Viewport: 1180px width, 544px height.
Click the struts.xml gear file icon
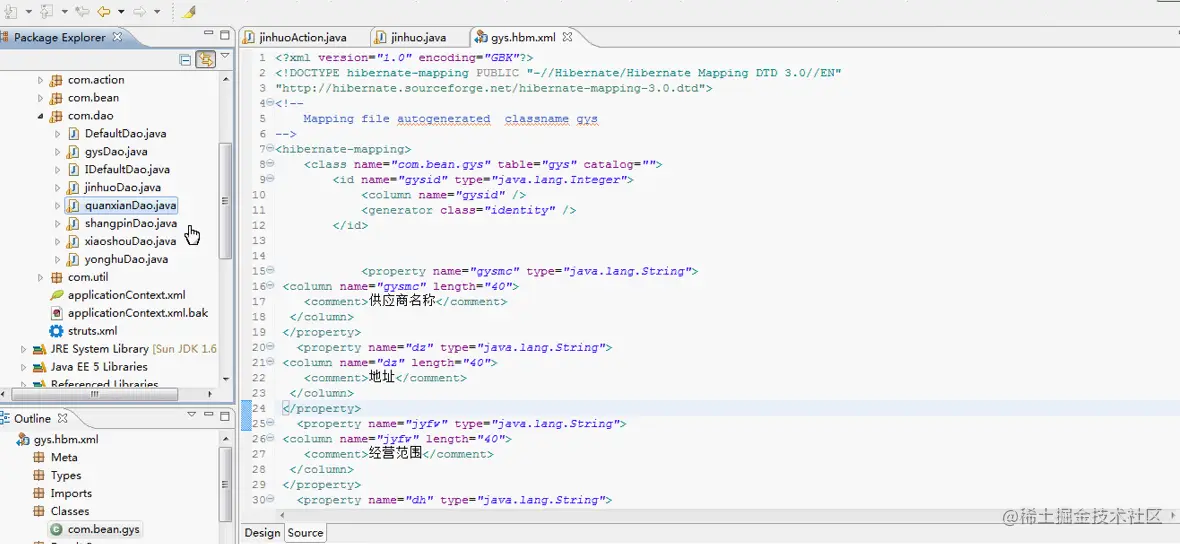point(56,331)
